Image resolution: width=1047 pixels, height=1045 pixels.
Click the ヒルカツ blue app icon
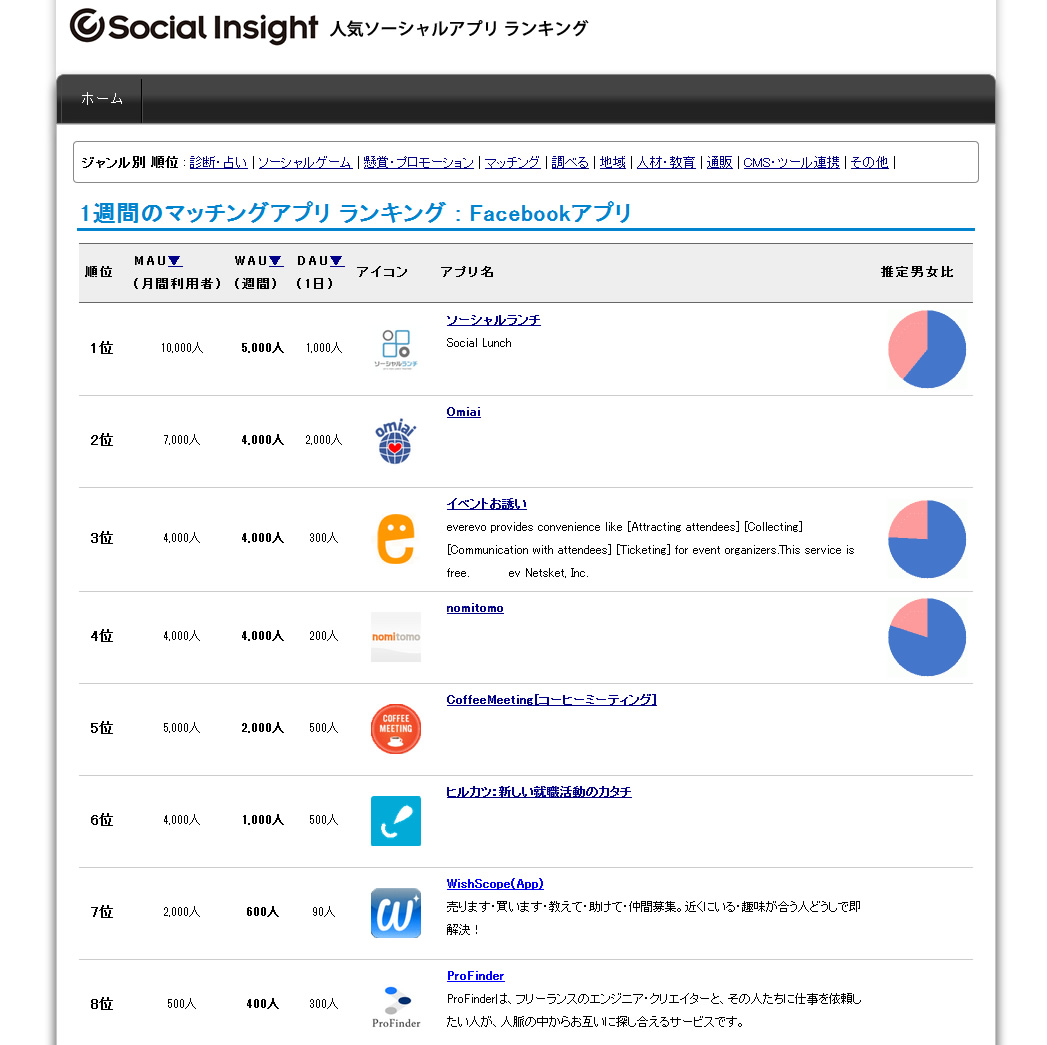click(x=395, y=821)
